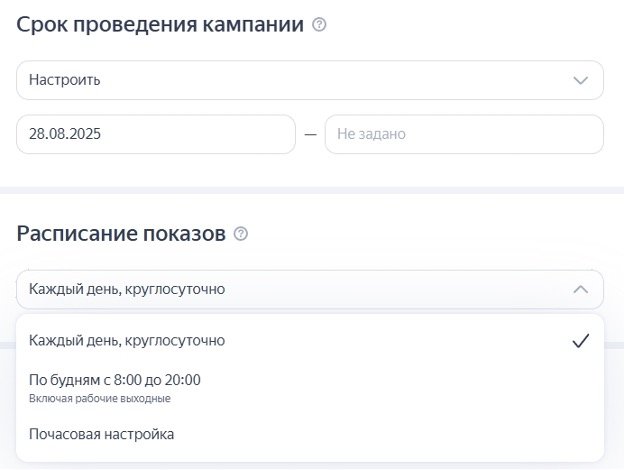The image size is (624, 470).
Task: Pick the "Почасовая настройка" schedule option
Action: coord(102,434)
